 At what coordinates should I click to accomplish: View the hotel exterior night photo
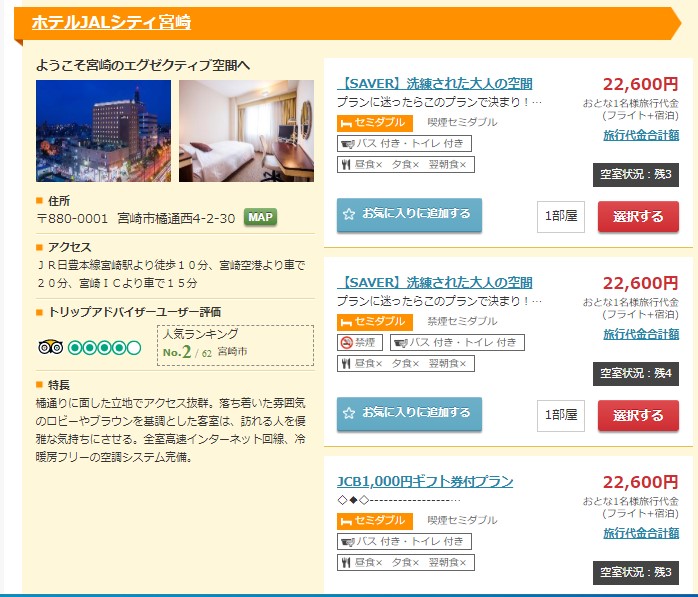pos(103,131)
